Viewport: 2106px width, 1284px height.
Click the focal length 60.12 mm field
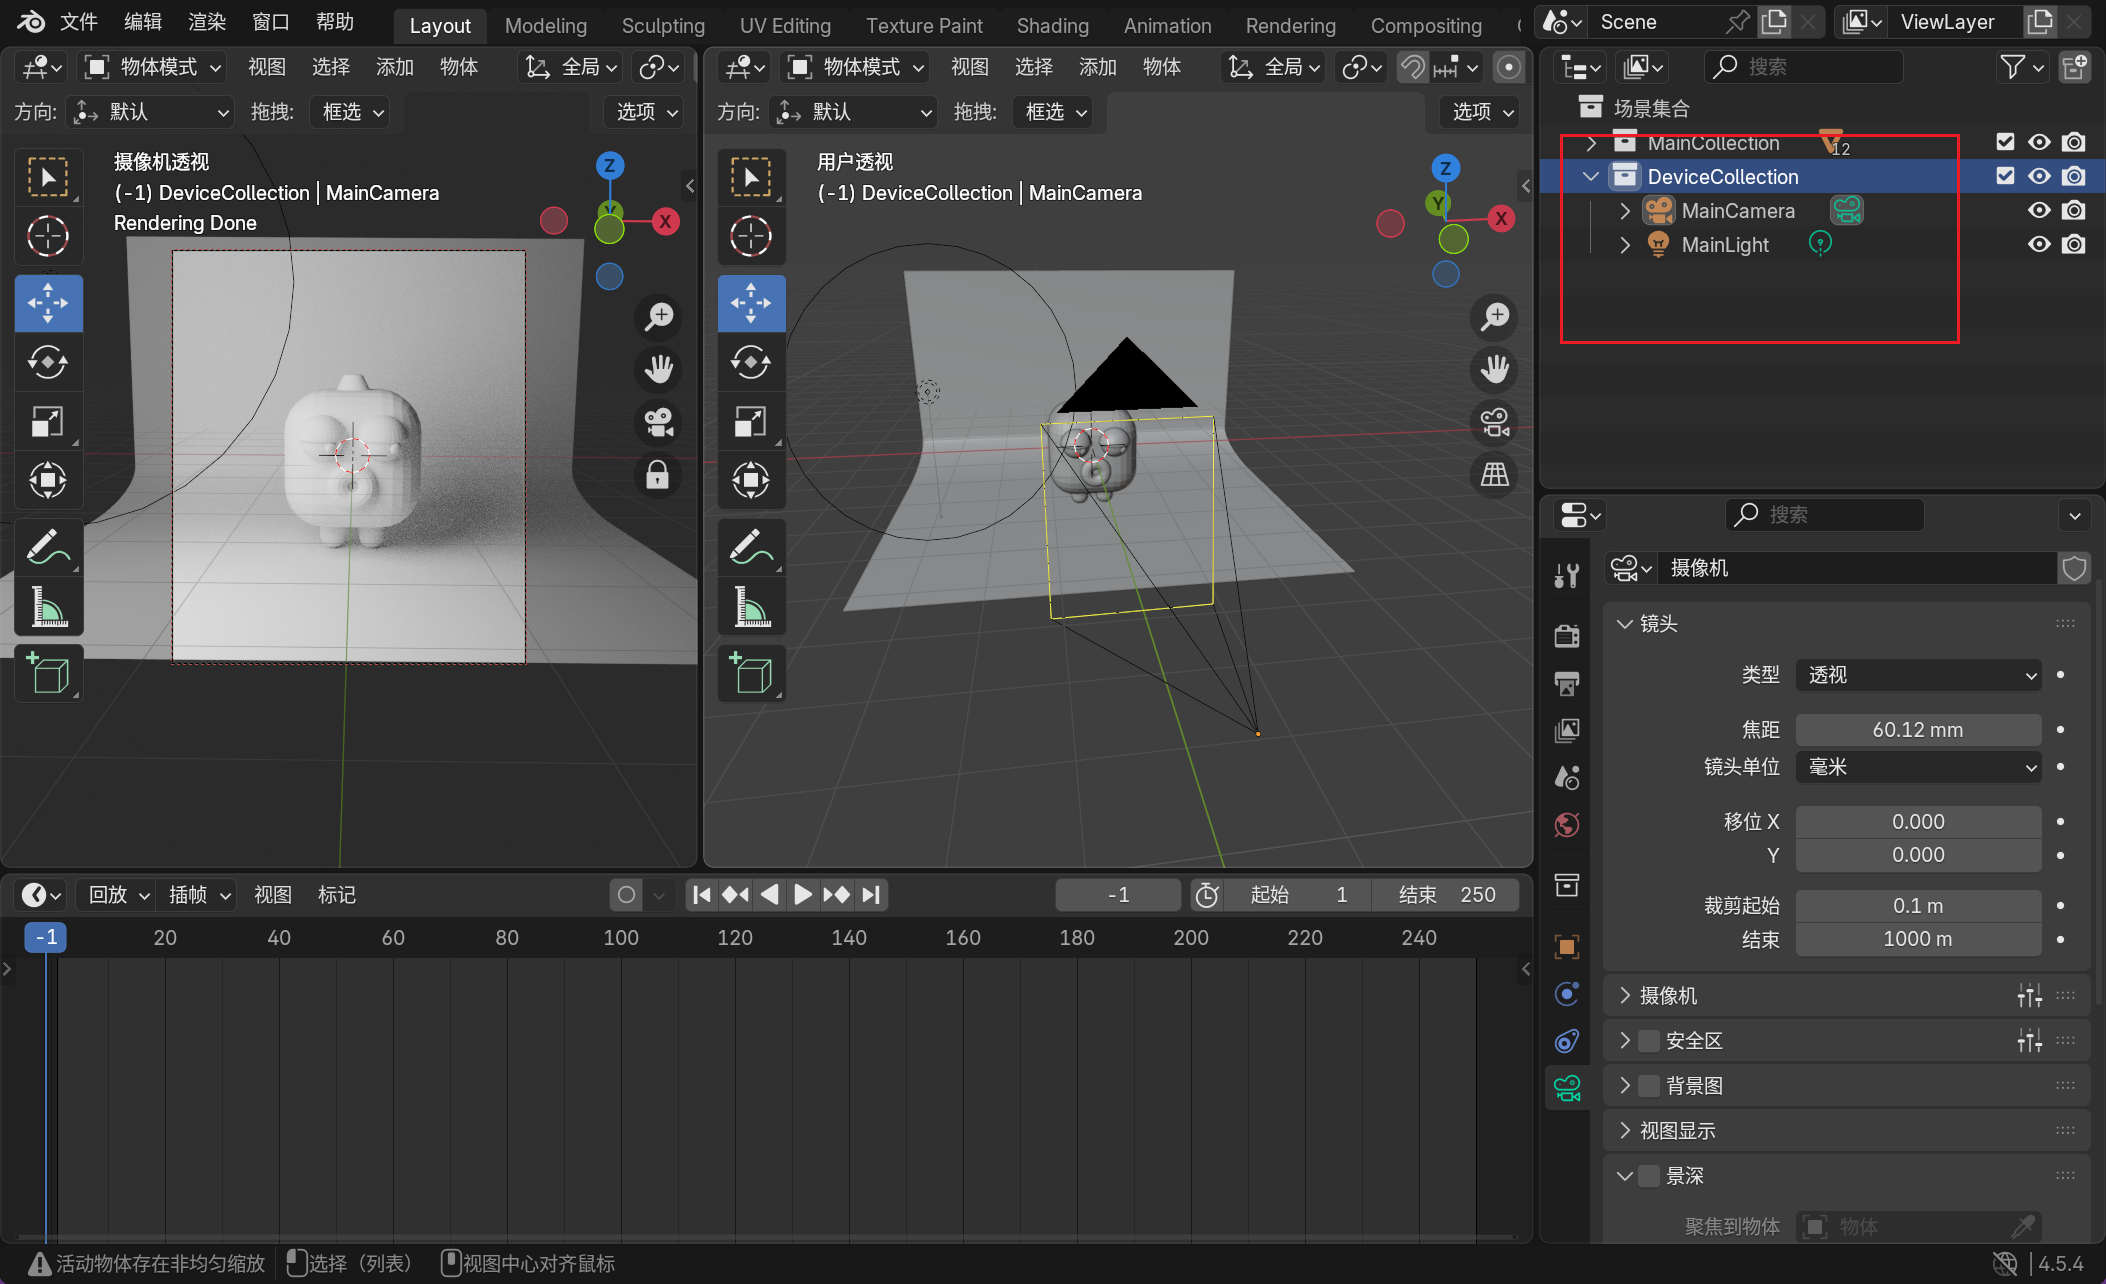[1918, 730]
